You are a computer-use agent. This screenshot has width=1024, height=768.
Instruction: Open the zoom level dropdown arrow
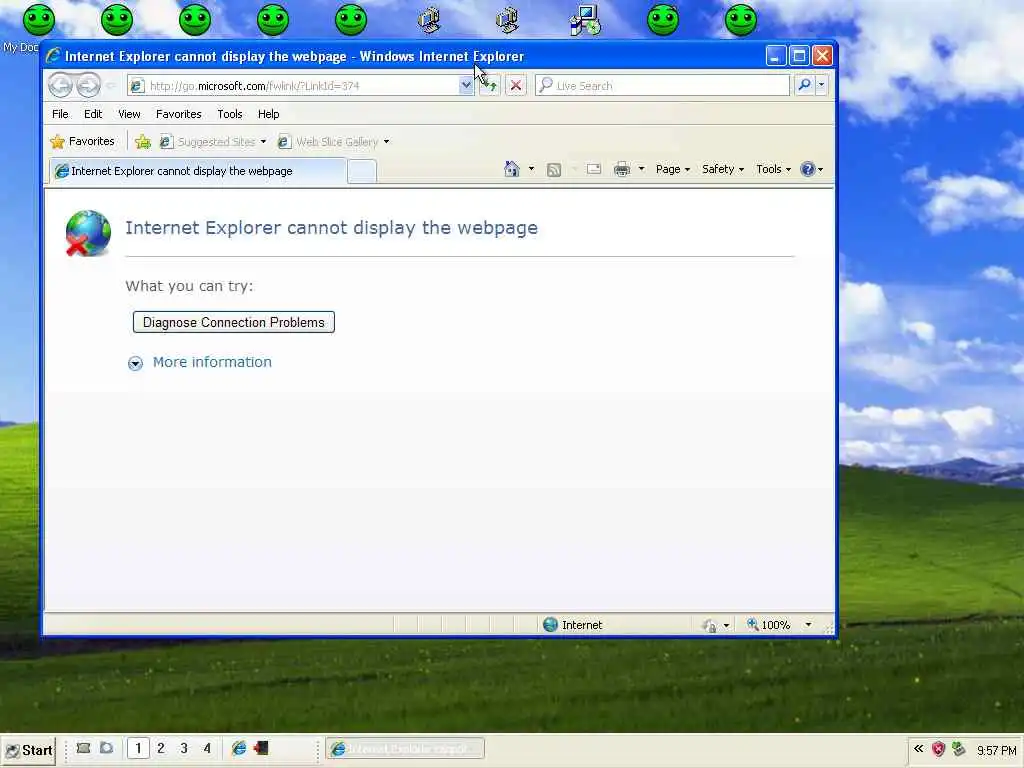tap(808, 625)
